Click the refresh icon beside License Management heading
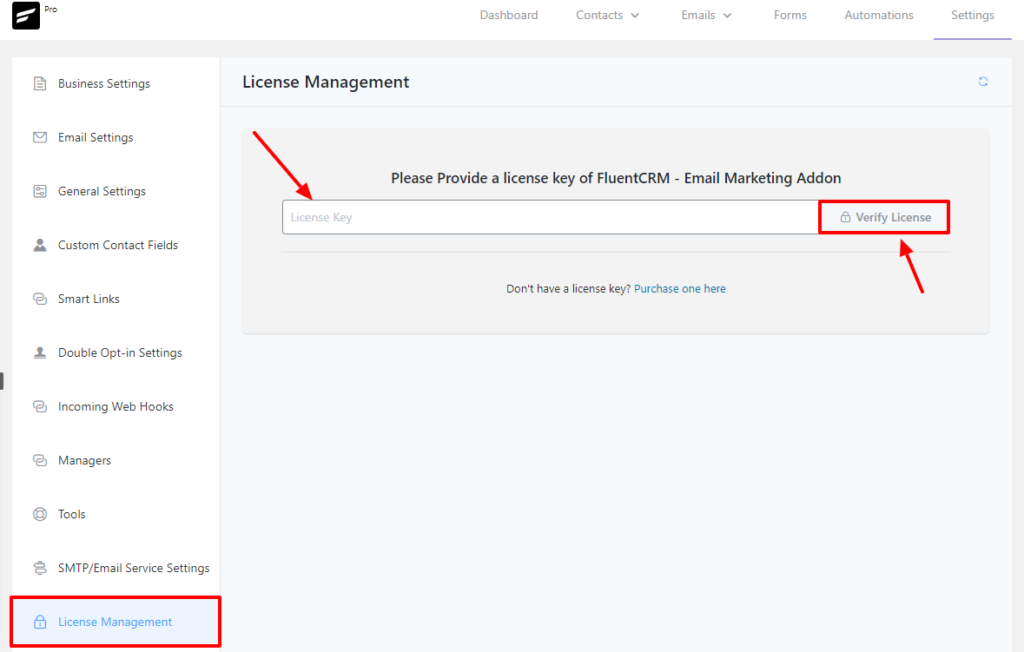The height and width of the screenshot is (652, 1024). point(983,82)
